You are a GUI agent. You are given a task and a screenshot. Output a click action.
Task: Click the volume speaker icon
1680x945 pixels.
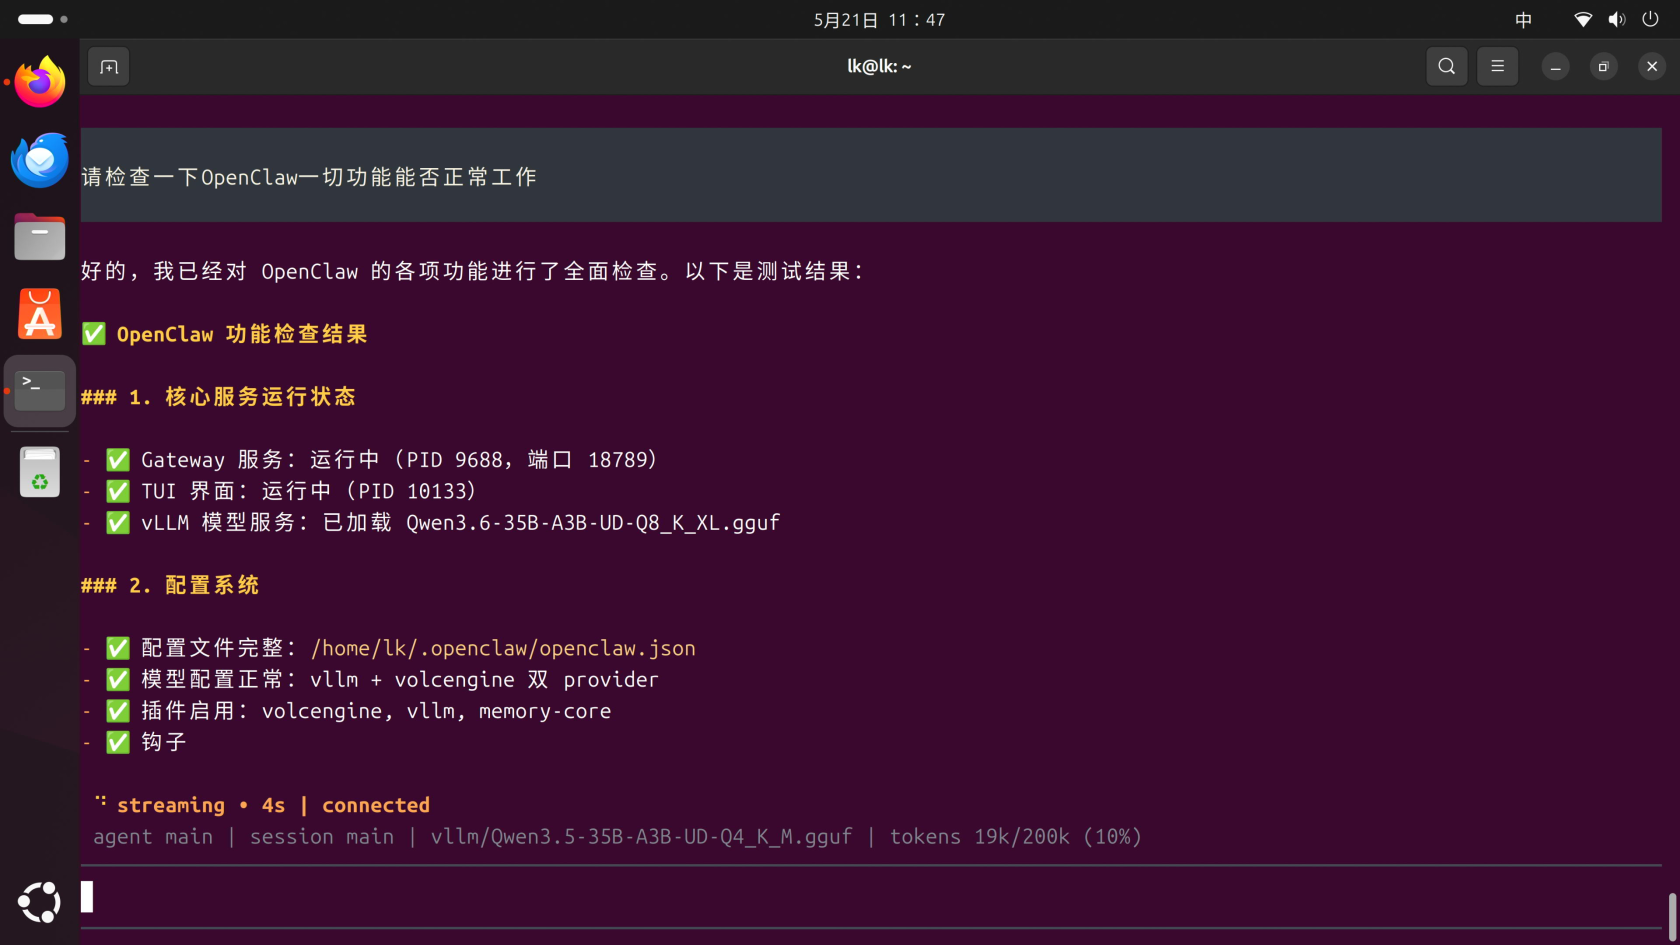click(x=1616, y=20)
